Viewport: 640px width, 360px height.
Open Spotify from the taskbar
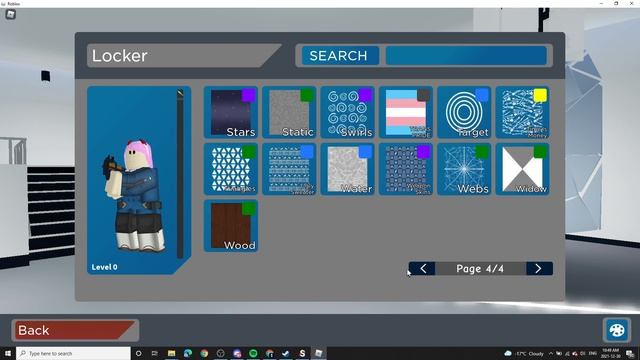253,353
